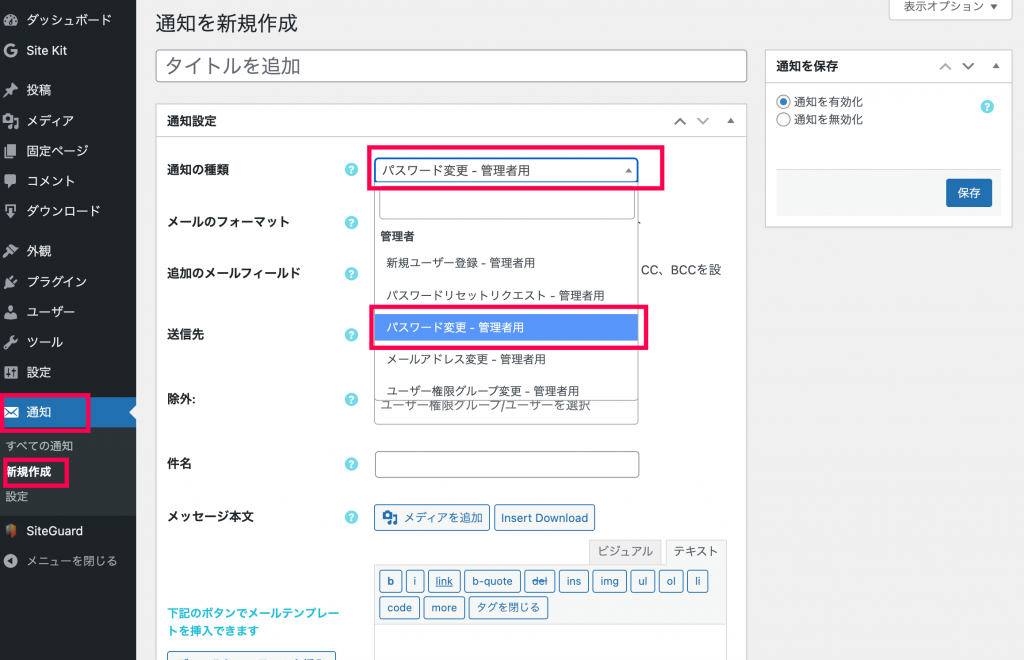This screenshot has width=1024, height=660.
Task: Click the ul quicktag button
Action: (643, 581)
